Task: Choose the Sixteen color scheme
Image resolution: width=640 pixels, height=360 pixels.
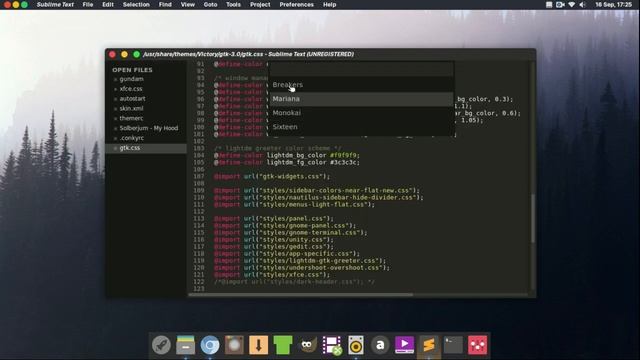Action: click(361, 127)
